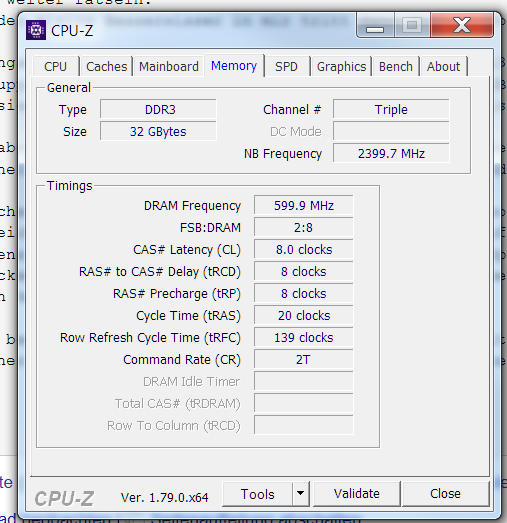The image size is (507, 523).
Task: Click the Row Refresh Cycle Time (tRFC) label
Action: pos(150,338)
